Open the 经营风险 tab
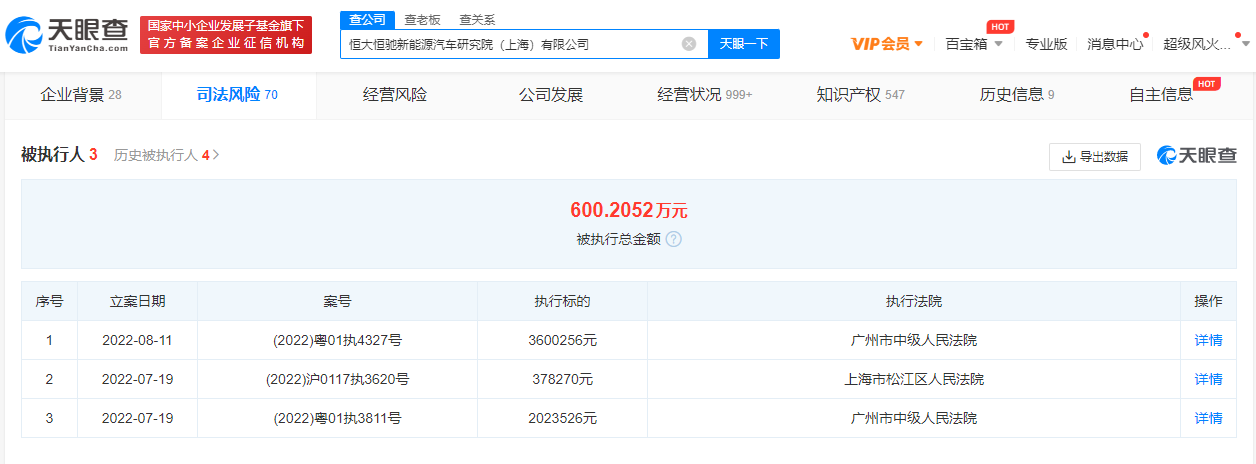This screenshot has width=1256, height=464. pos(395,95)
